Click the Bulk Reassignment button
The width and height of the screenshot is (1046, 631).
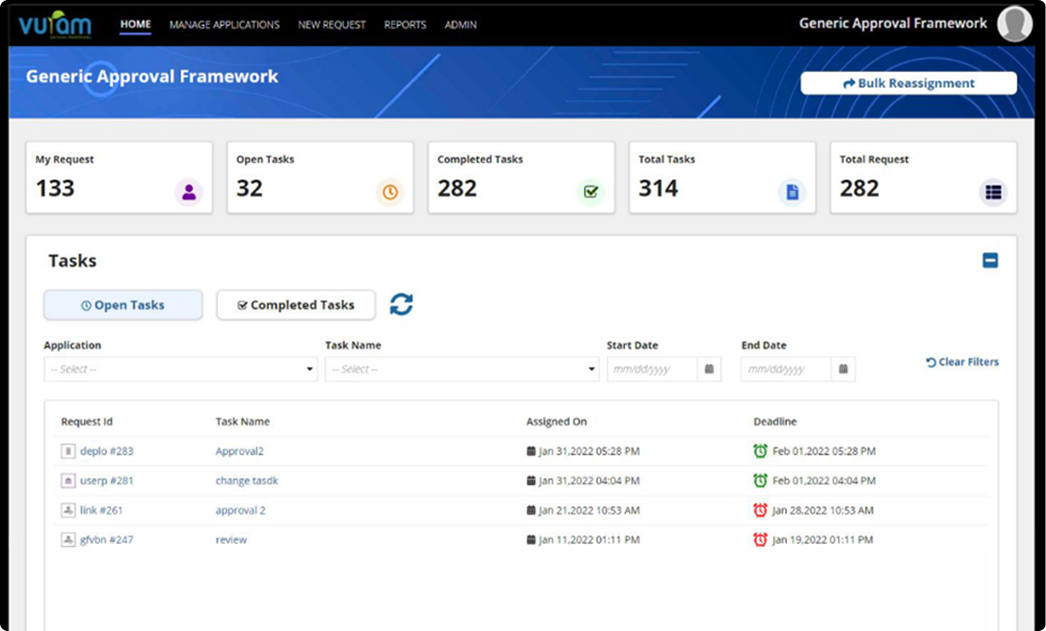908,83
